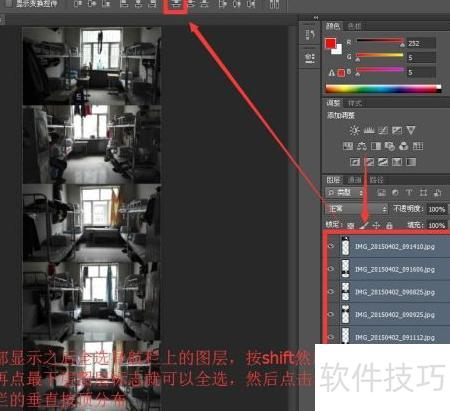Add a Vibrance adjustment (triangle icon)
Viewport: 450px width, 411px height.
point(411,130)
